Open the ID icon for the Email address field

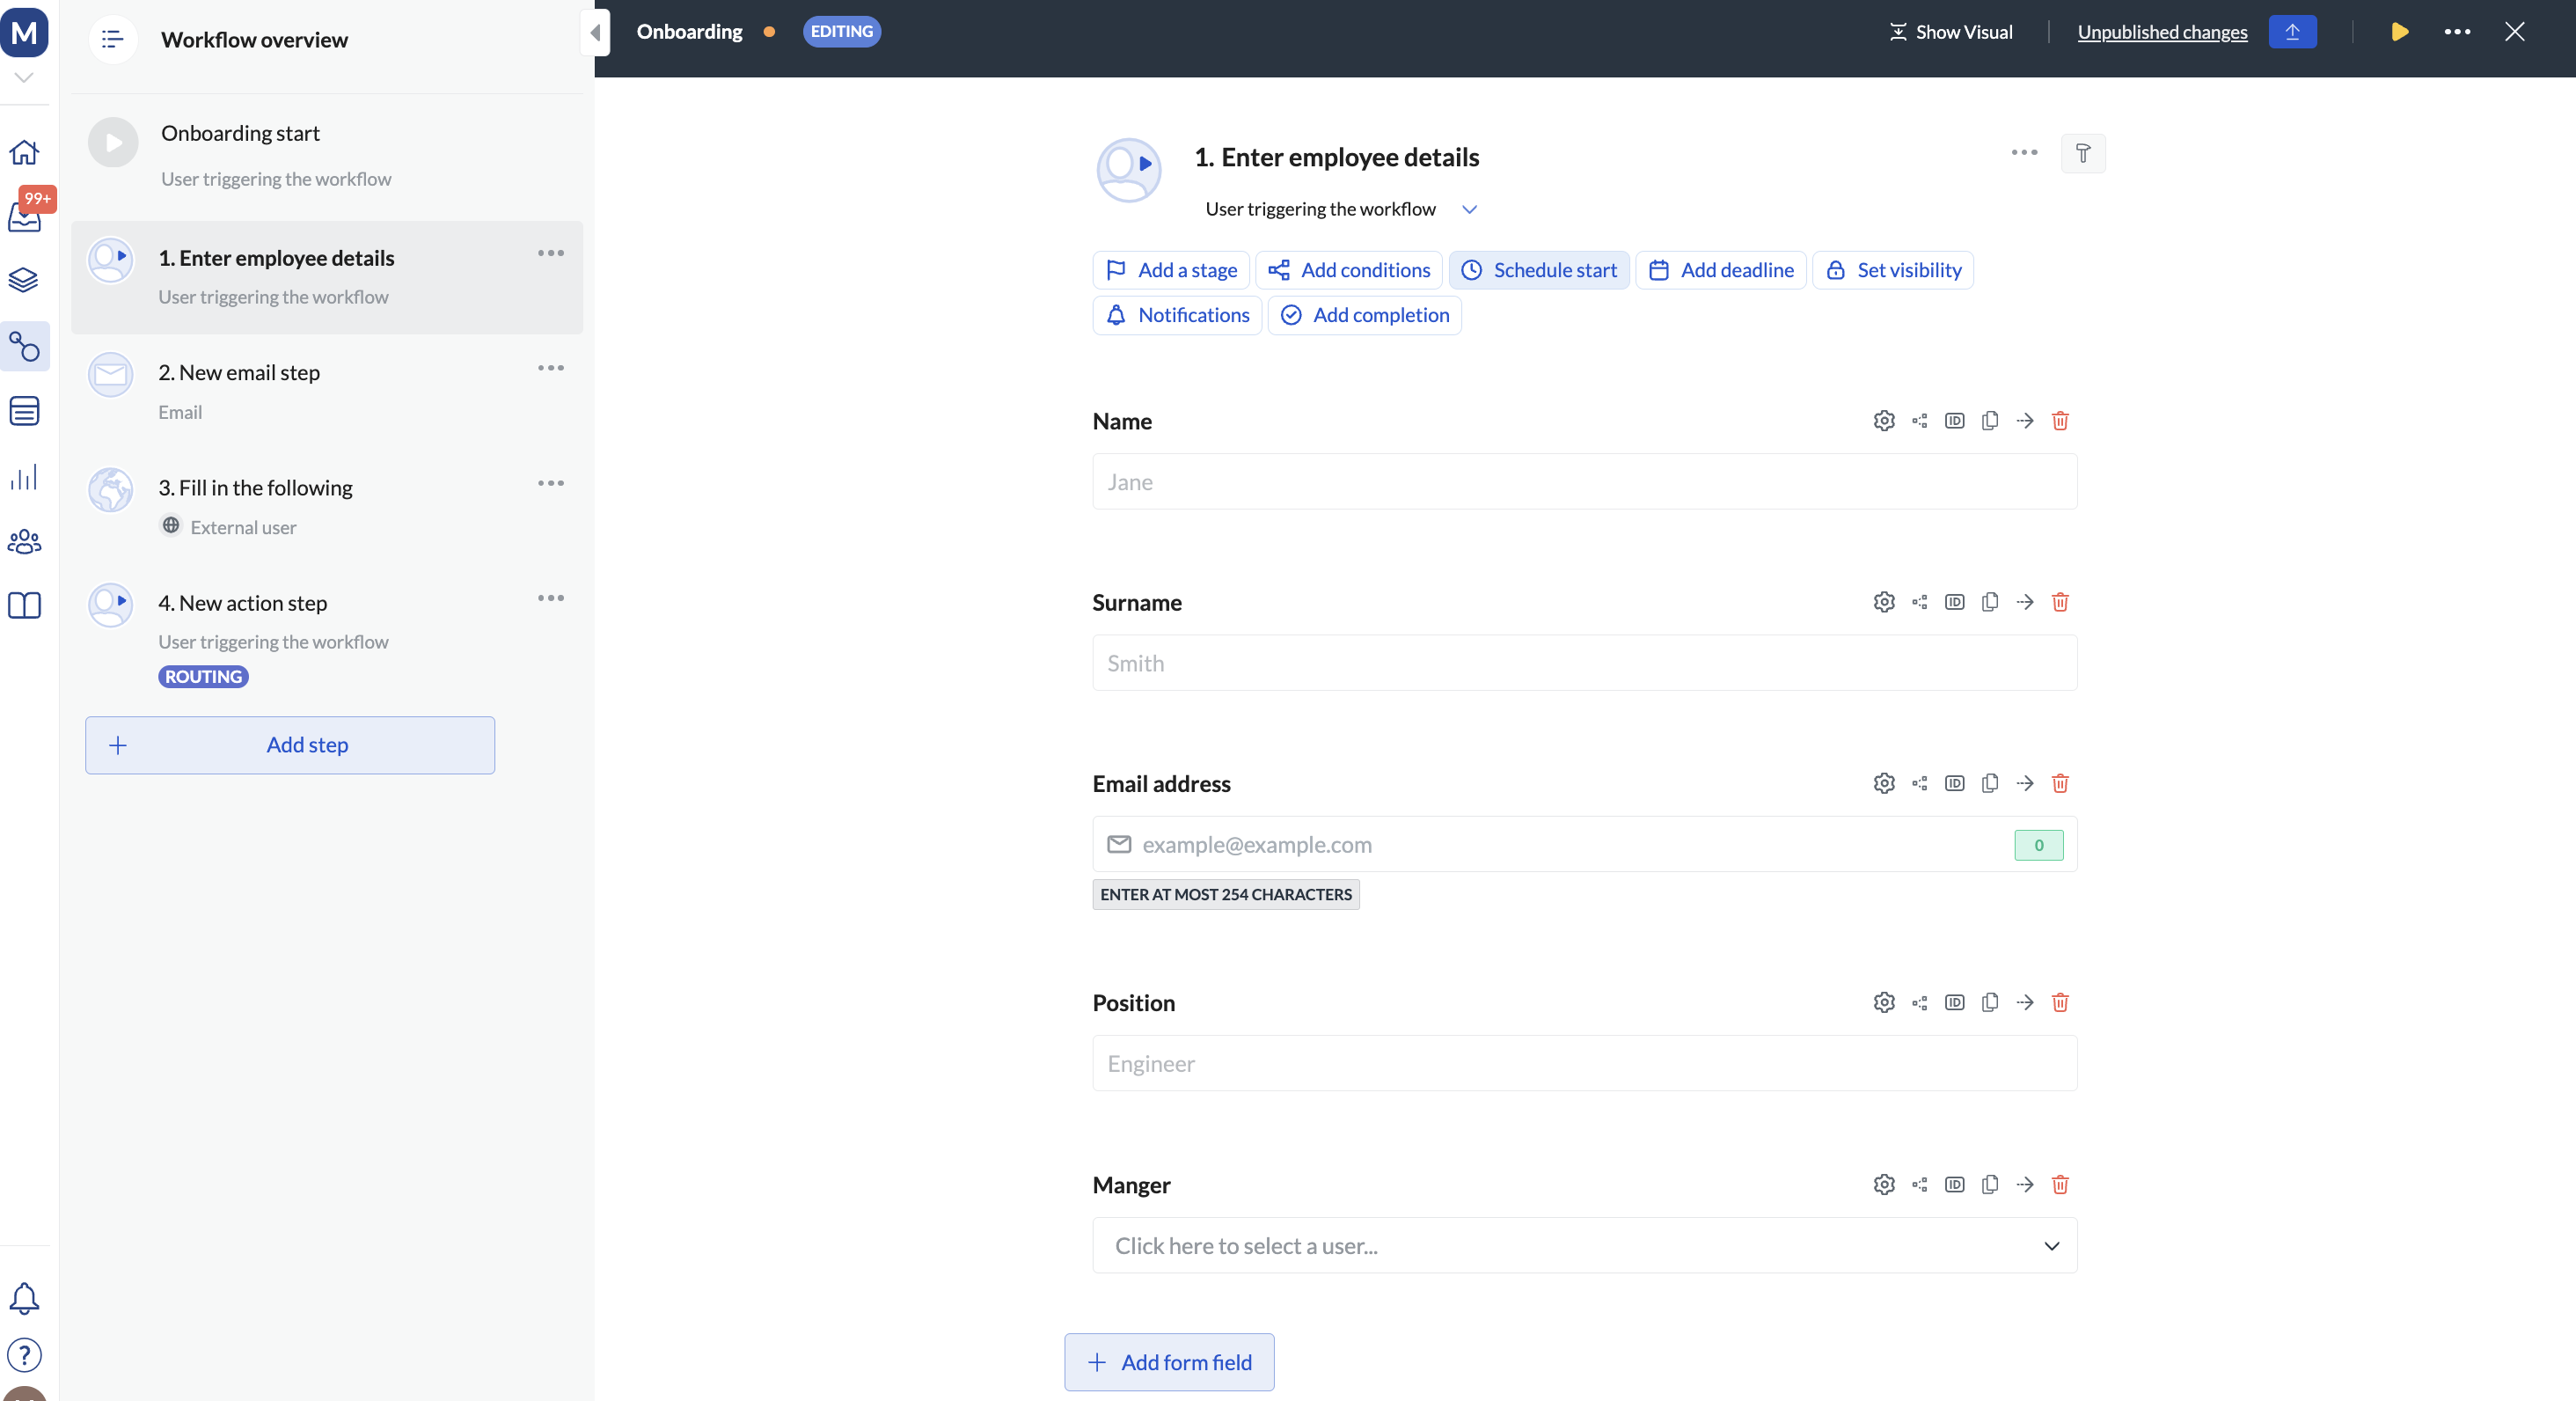coord(1955,783)
